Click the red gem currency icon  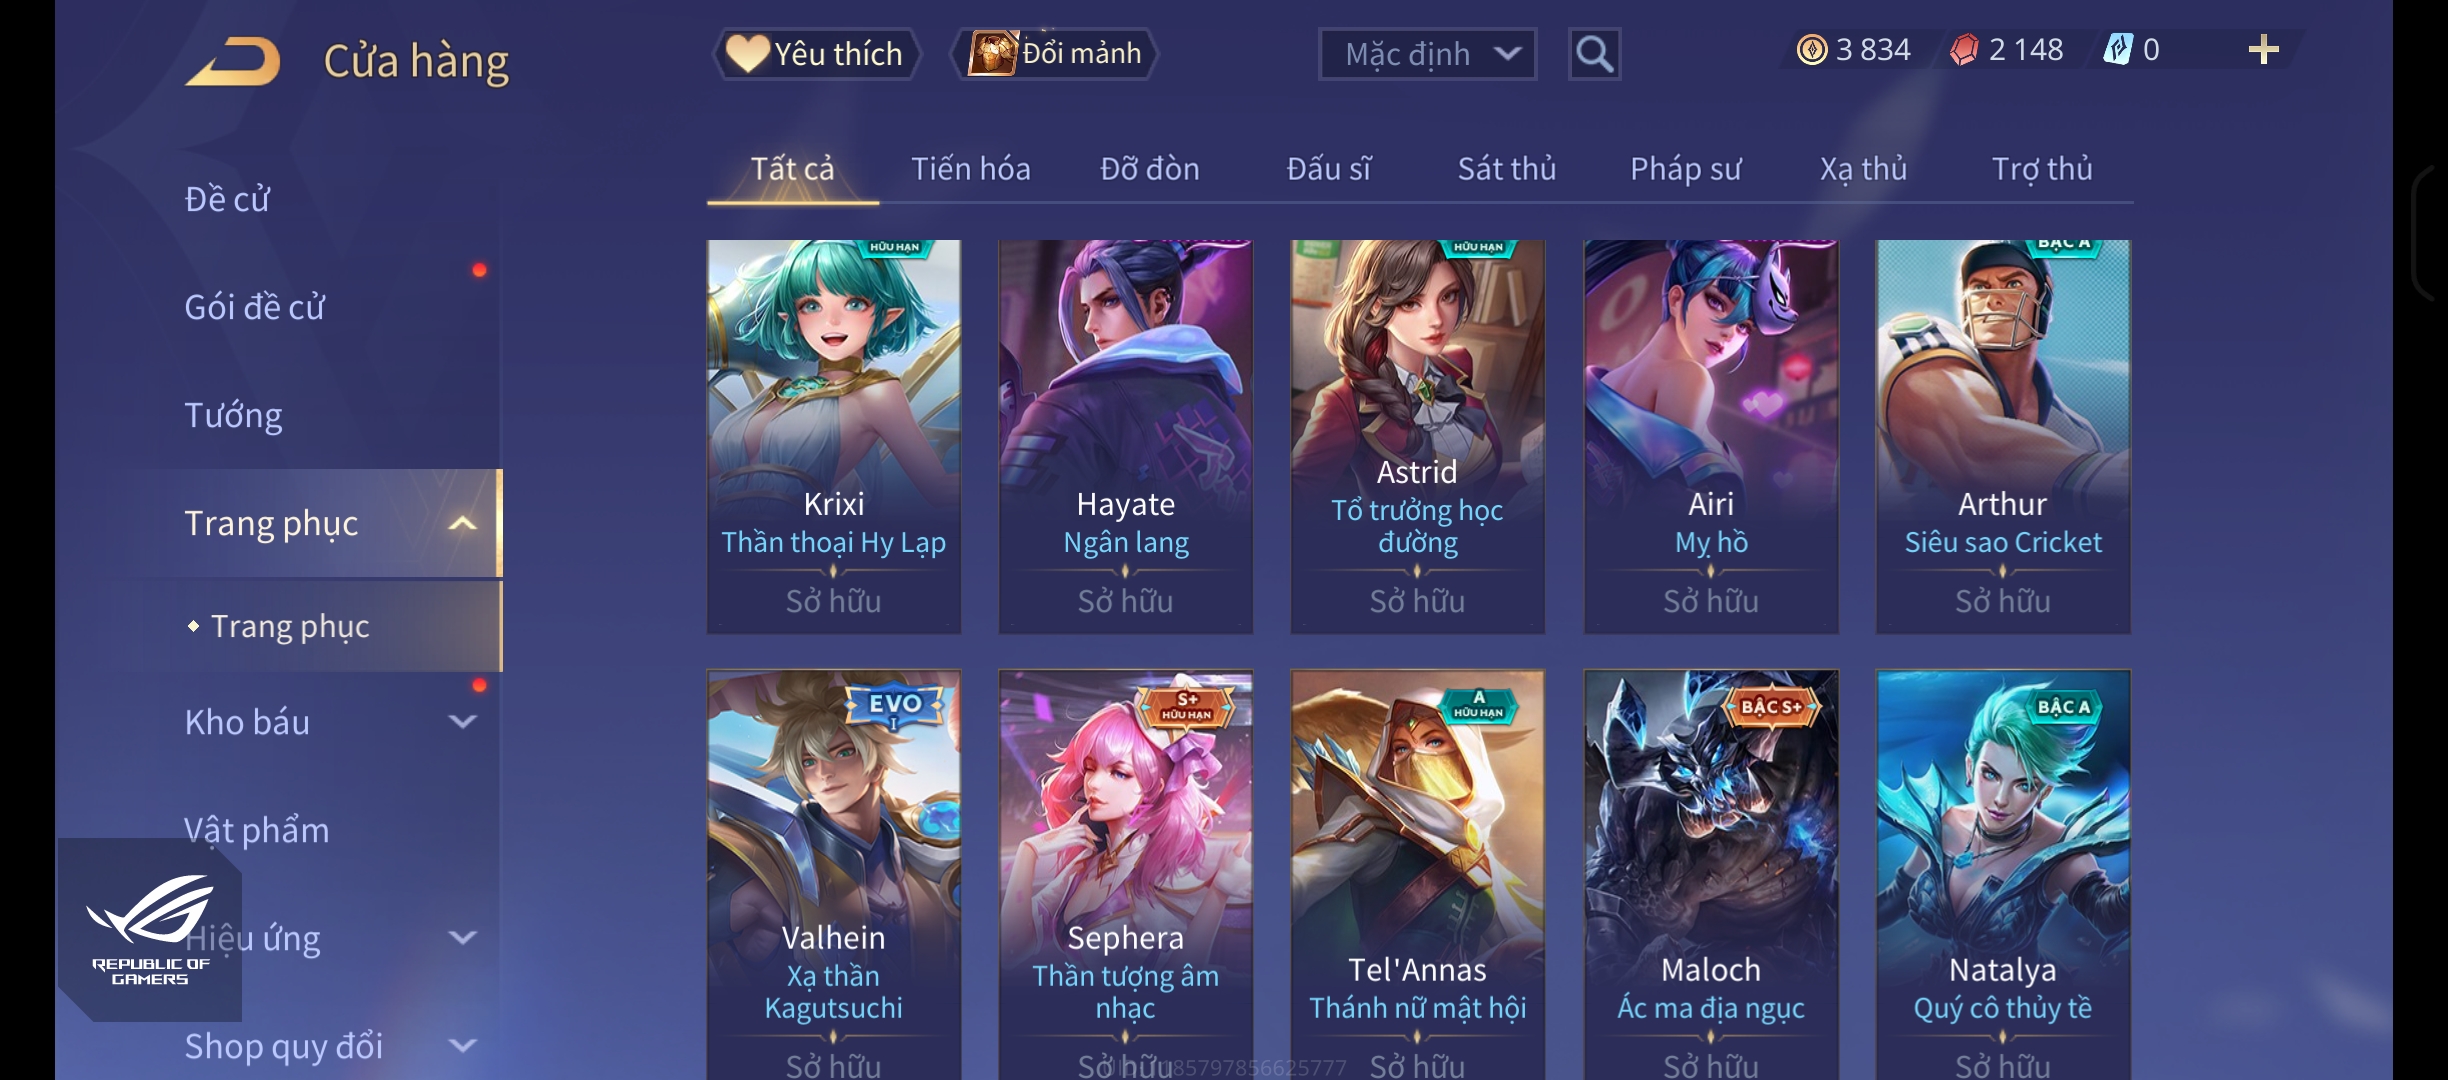1964,50
